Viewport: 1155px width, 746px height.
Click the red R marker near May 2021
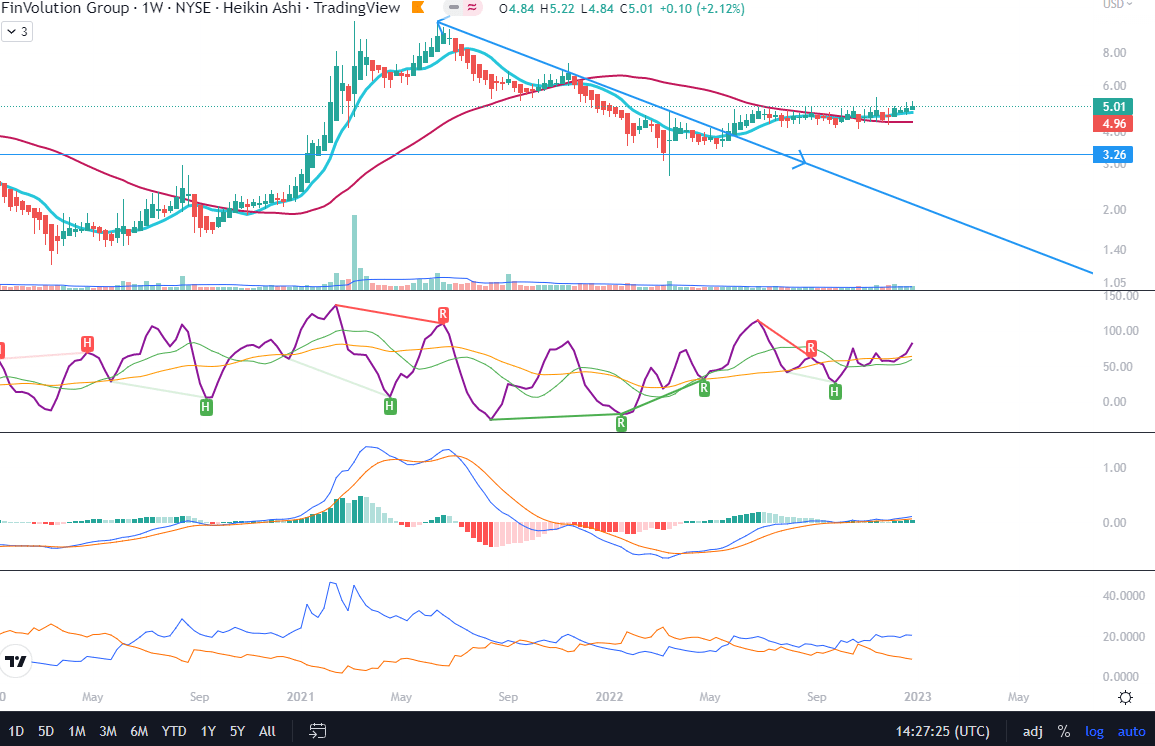point(443,314)
